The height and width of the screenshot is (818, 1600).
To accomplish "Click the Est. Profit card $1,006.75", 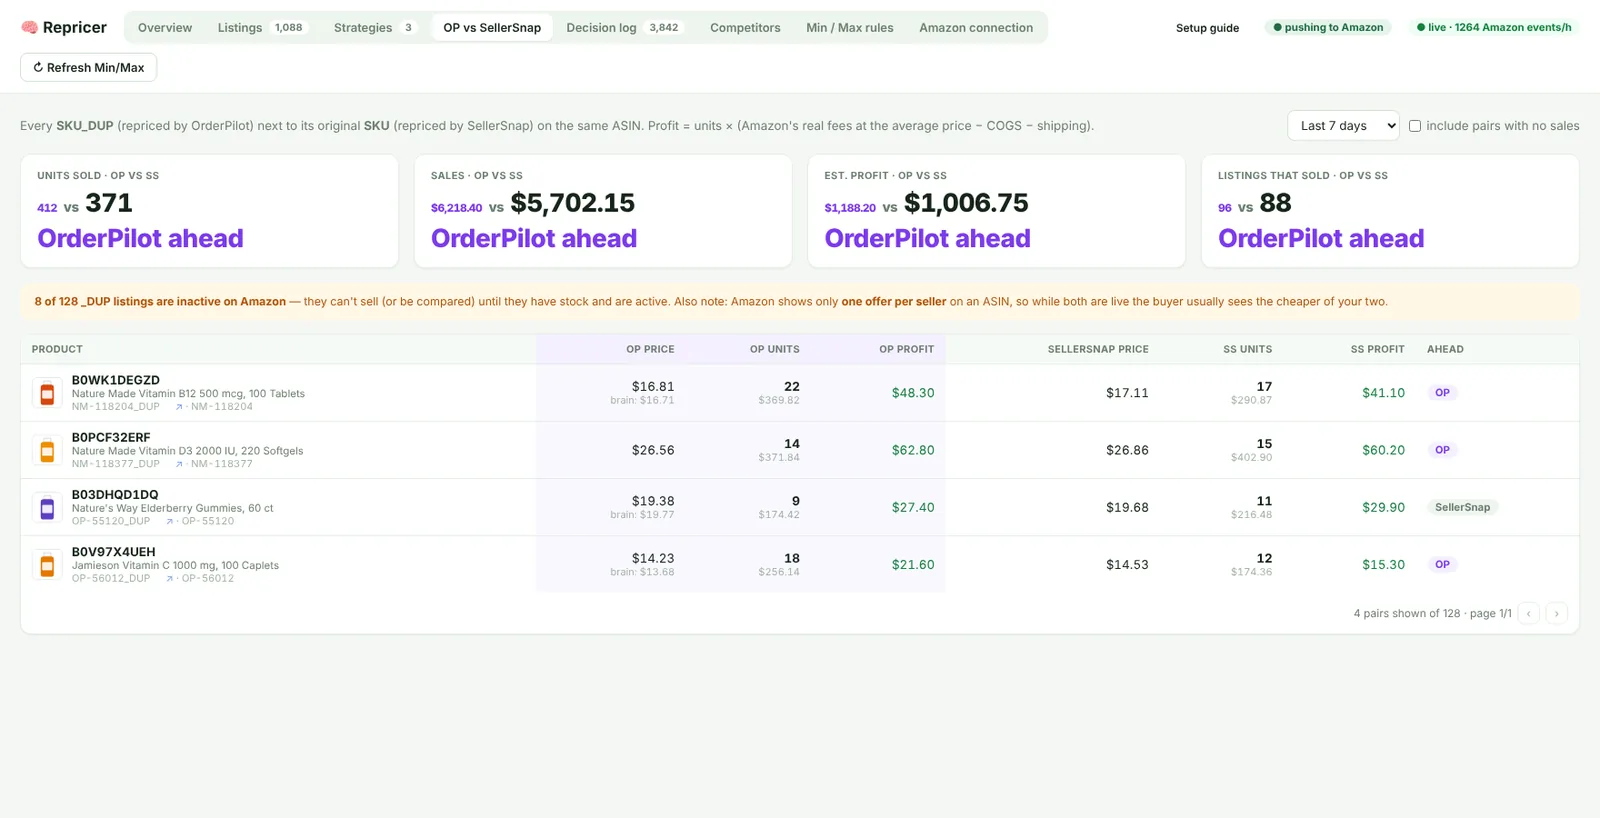I will [x=966, y=203].
